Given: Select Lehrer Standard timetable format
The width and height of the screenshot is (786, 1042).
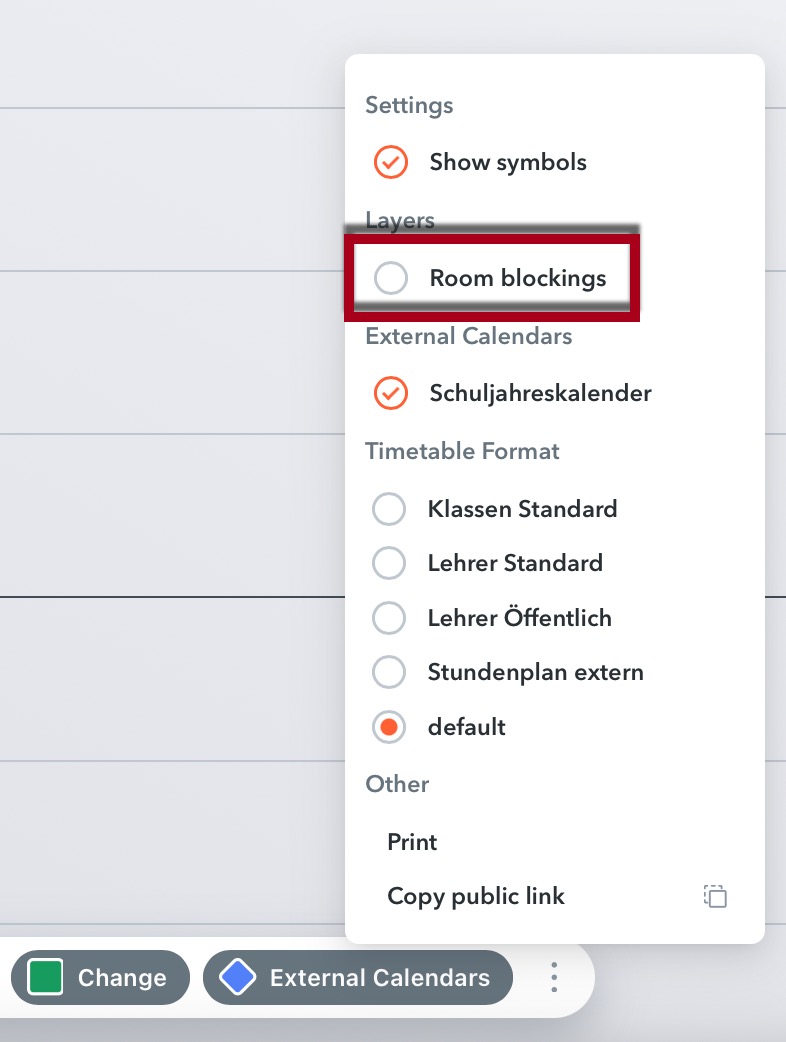Looking at the screenshot, I should 389,564.
